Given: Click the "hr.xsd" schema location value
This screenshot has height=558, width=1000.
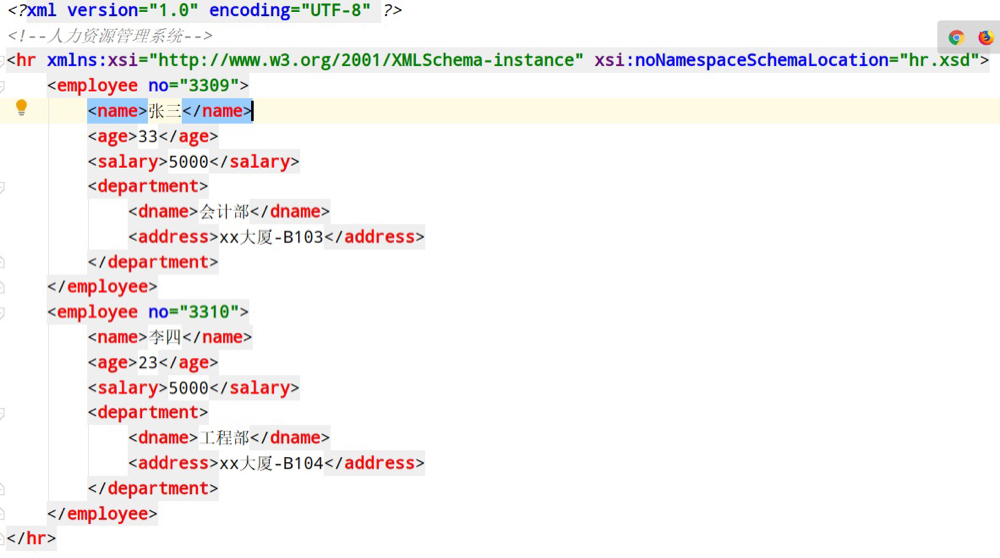Looking at the screenshot, I should click(x=939, y=60).
